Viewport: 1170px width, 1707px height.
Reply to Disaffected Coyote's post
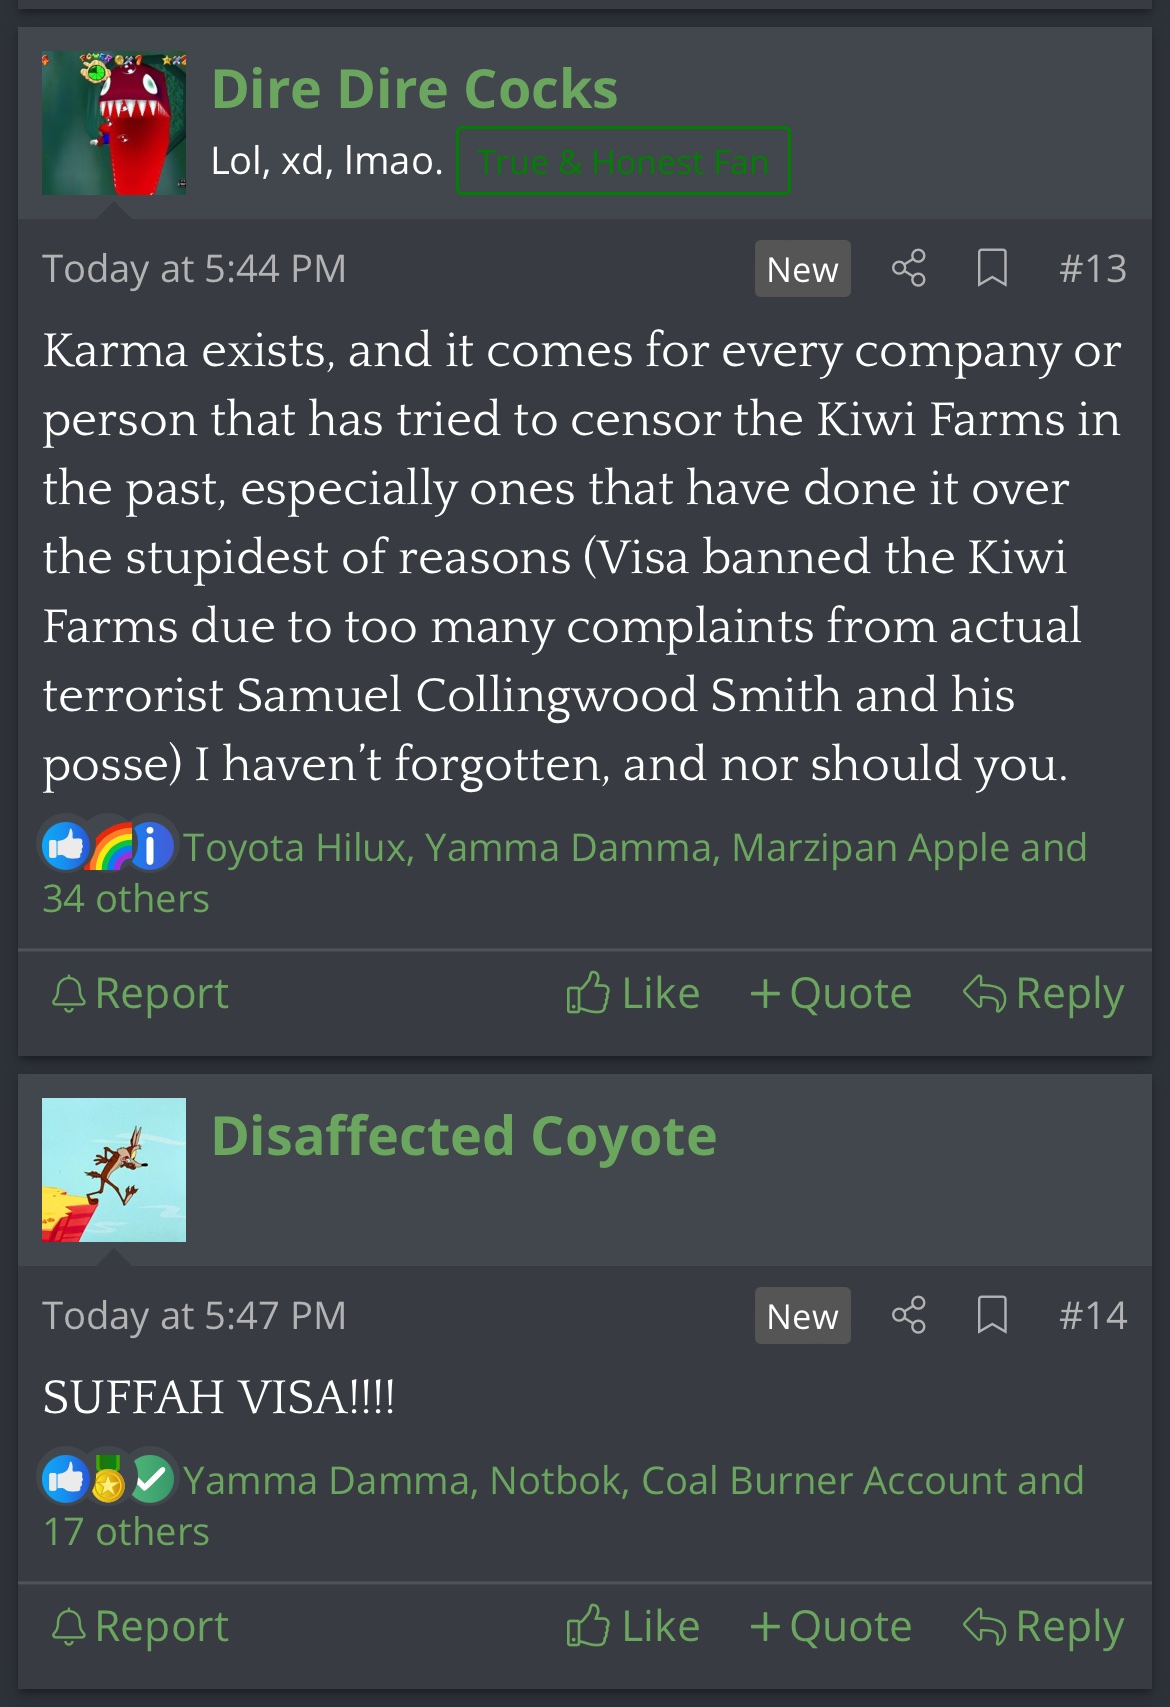tap(1043, 1627)
